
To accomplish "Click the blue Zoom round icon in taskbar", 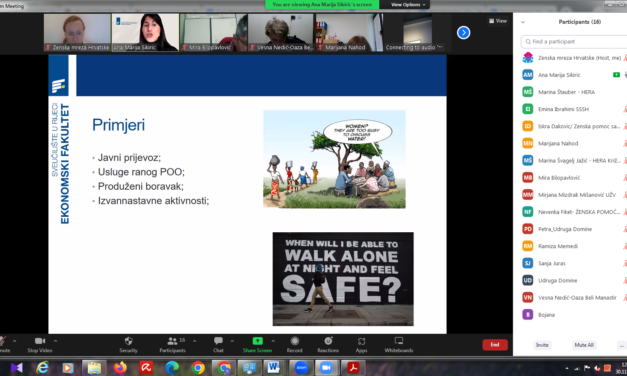I will pyautogui.click(x=301, y=368).
